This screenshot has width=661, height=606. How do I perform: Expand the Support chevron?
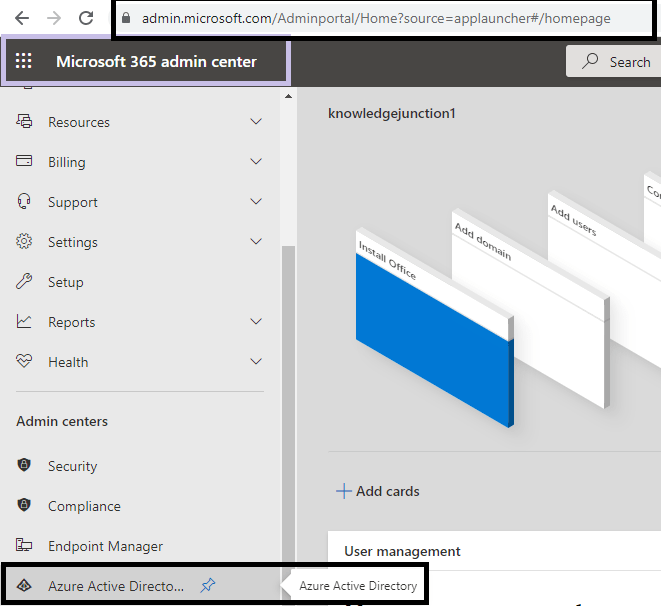(256, 201)
